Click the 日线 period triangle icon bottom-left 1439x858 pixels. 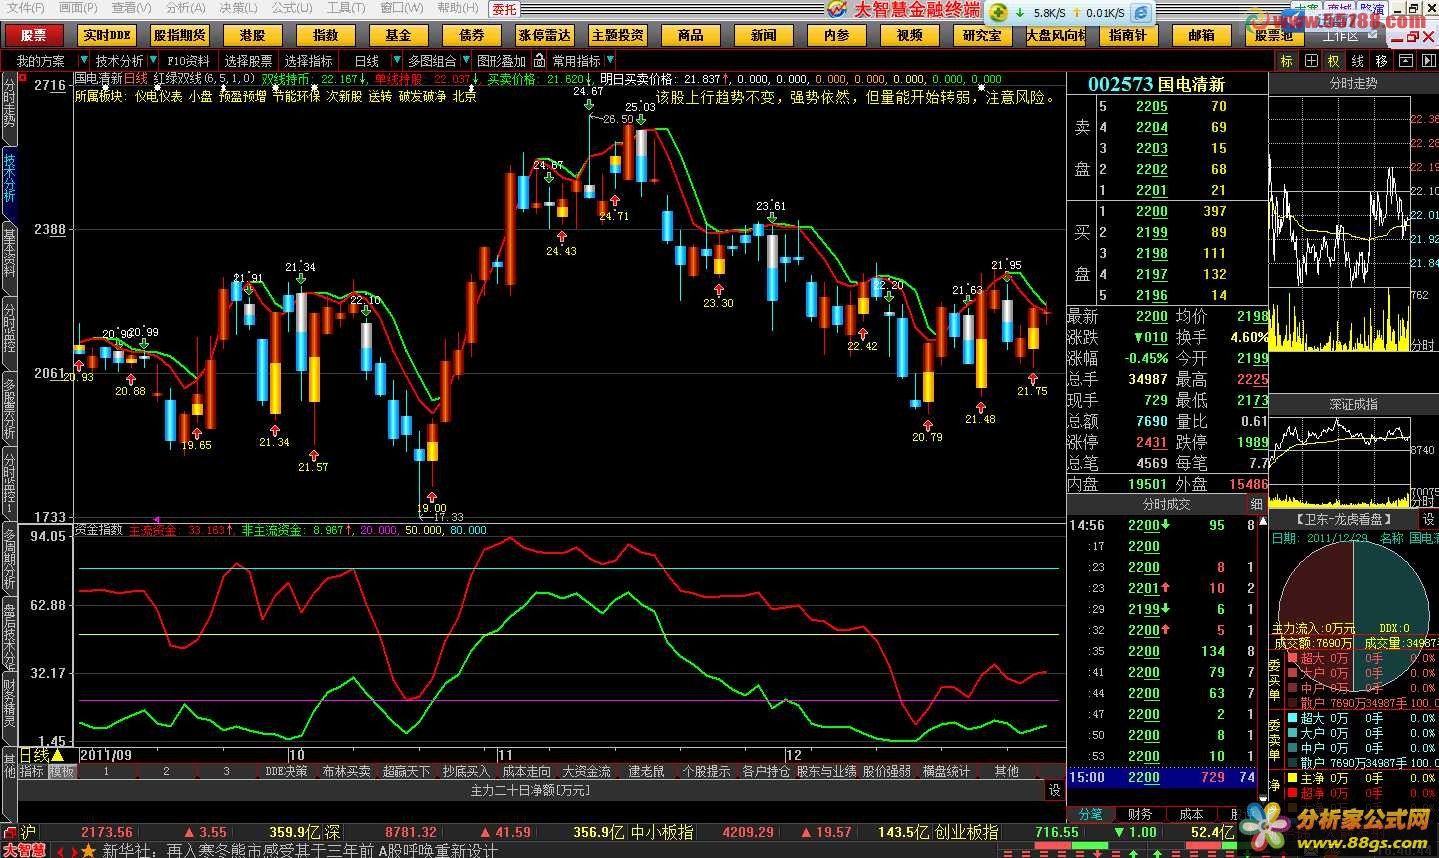57,754
